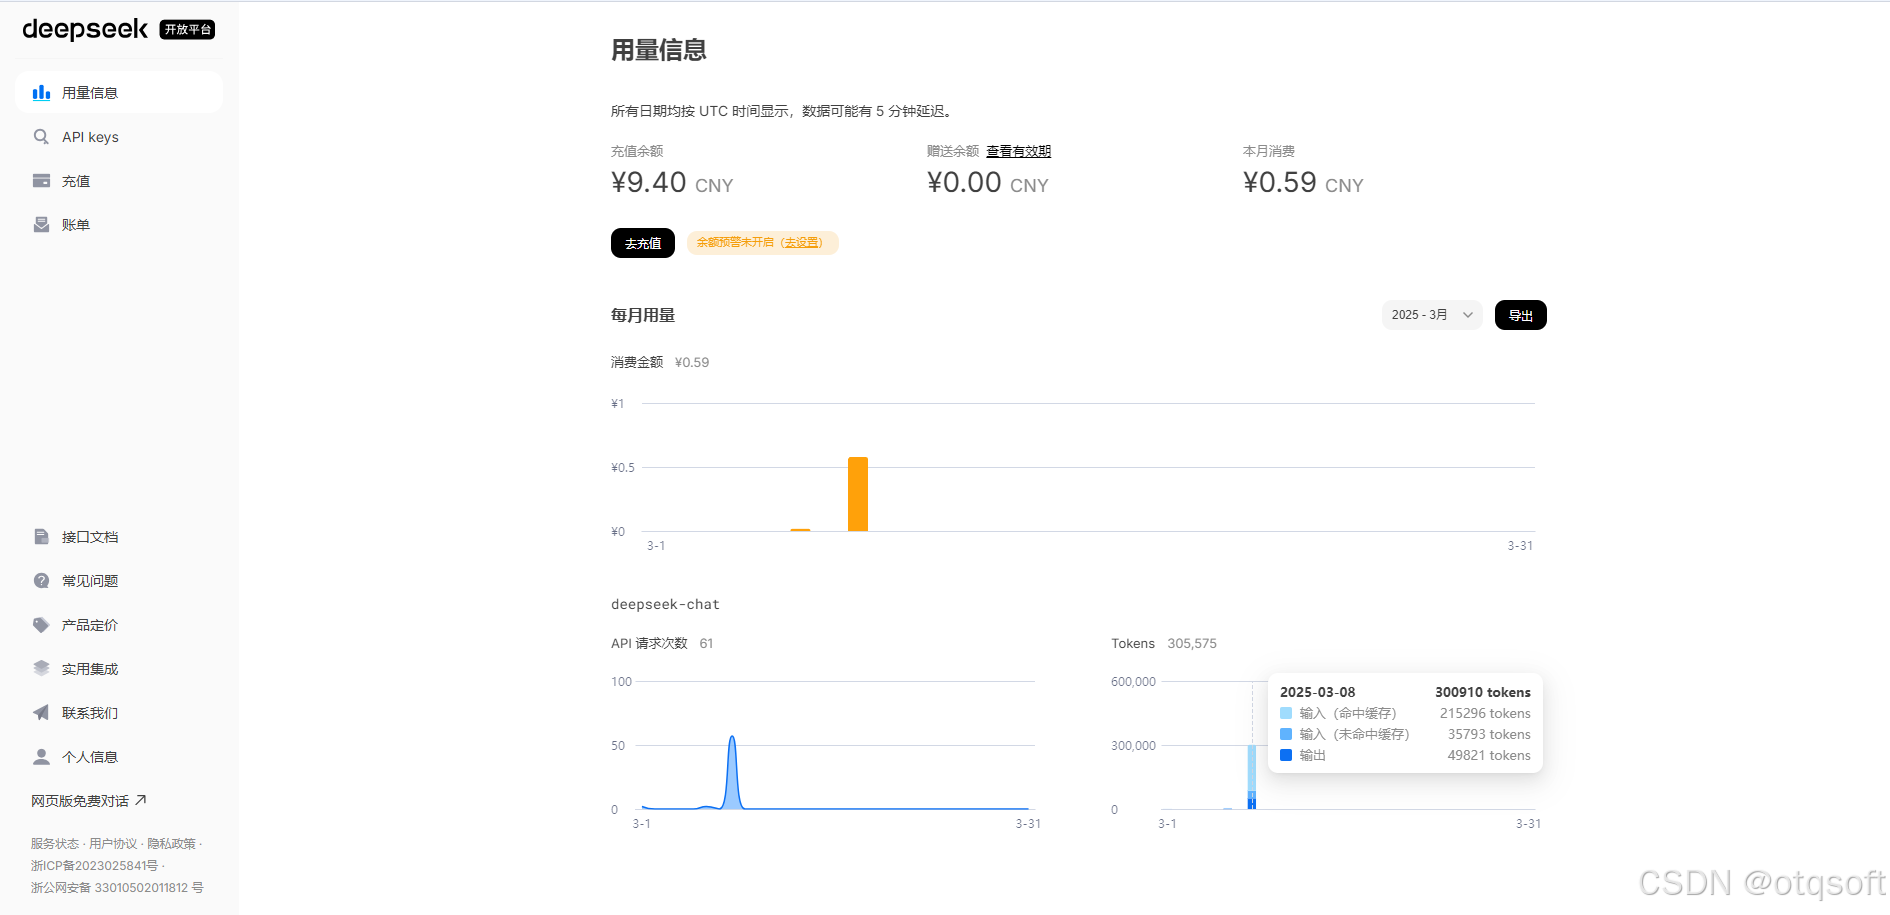Click the megaphone icon beside 联系我们

click(41, 713)
